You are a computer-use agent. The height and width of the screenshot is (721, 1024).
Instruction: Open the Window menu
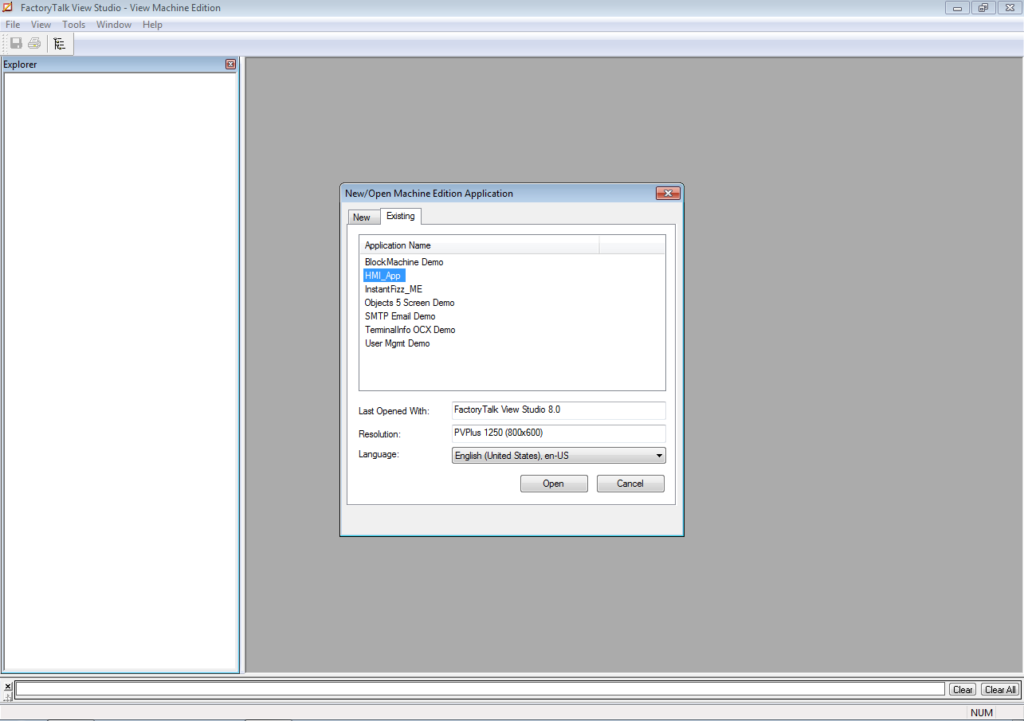point(113,24)
